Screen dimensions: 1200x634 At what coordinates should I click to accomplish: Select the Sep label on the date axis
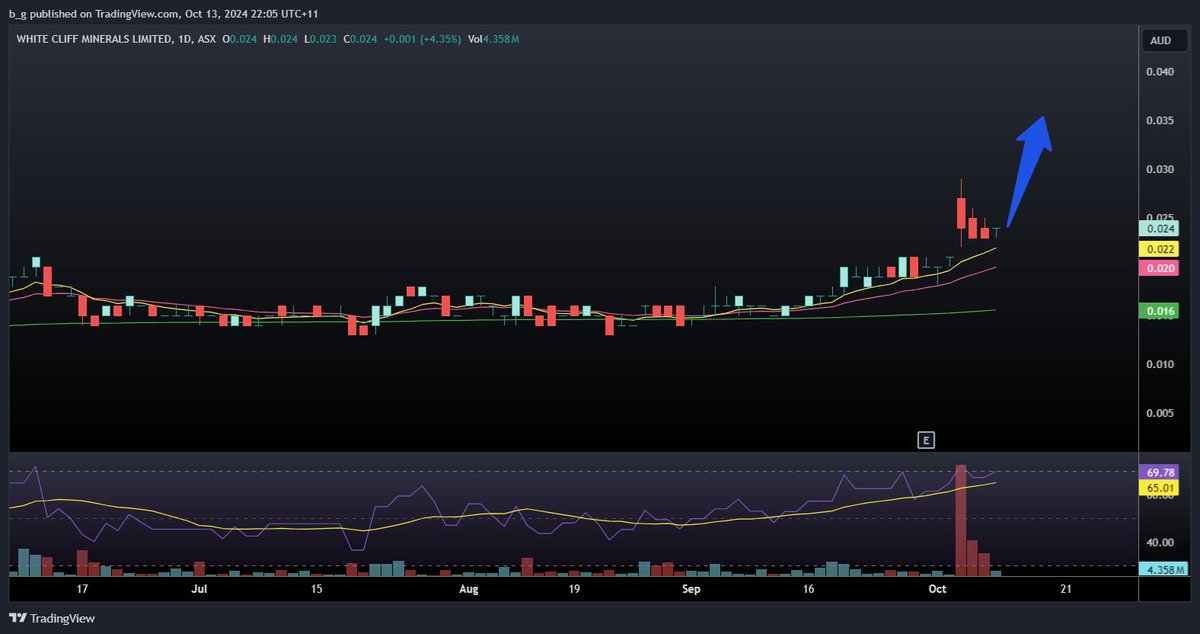click(691, 589)
